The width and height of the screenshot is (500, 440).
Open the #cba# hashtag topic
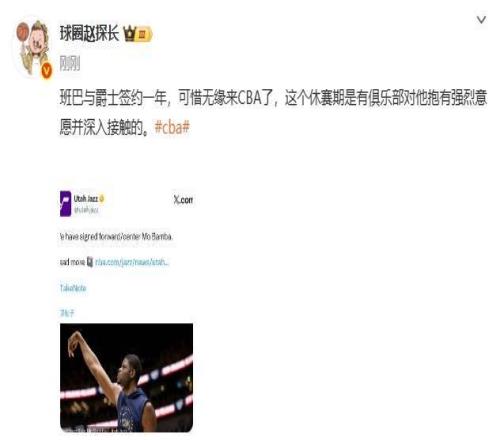[172, 127]
